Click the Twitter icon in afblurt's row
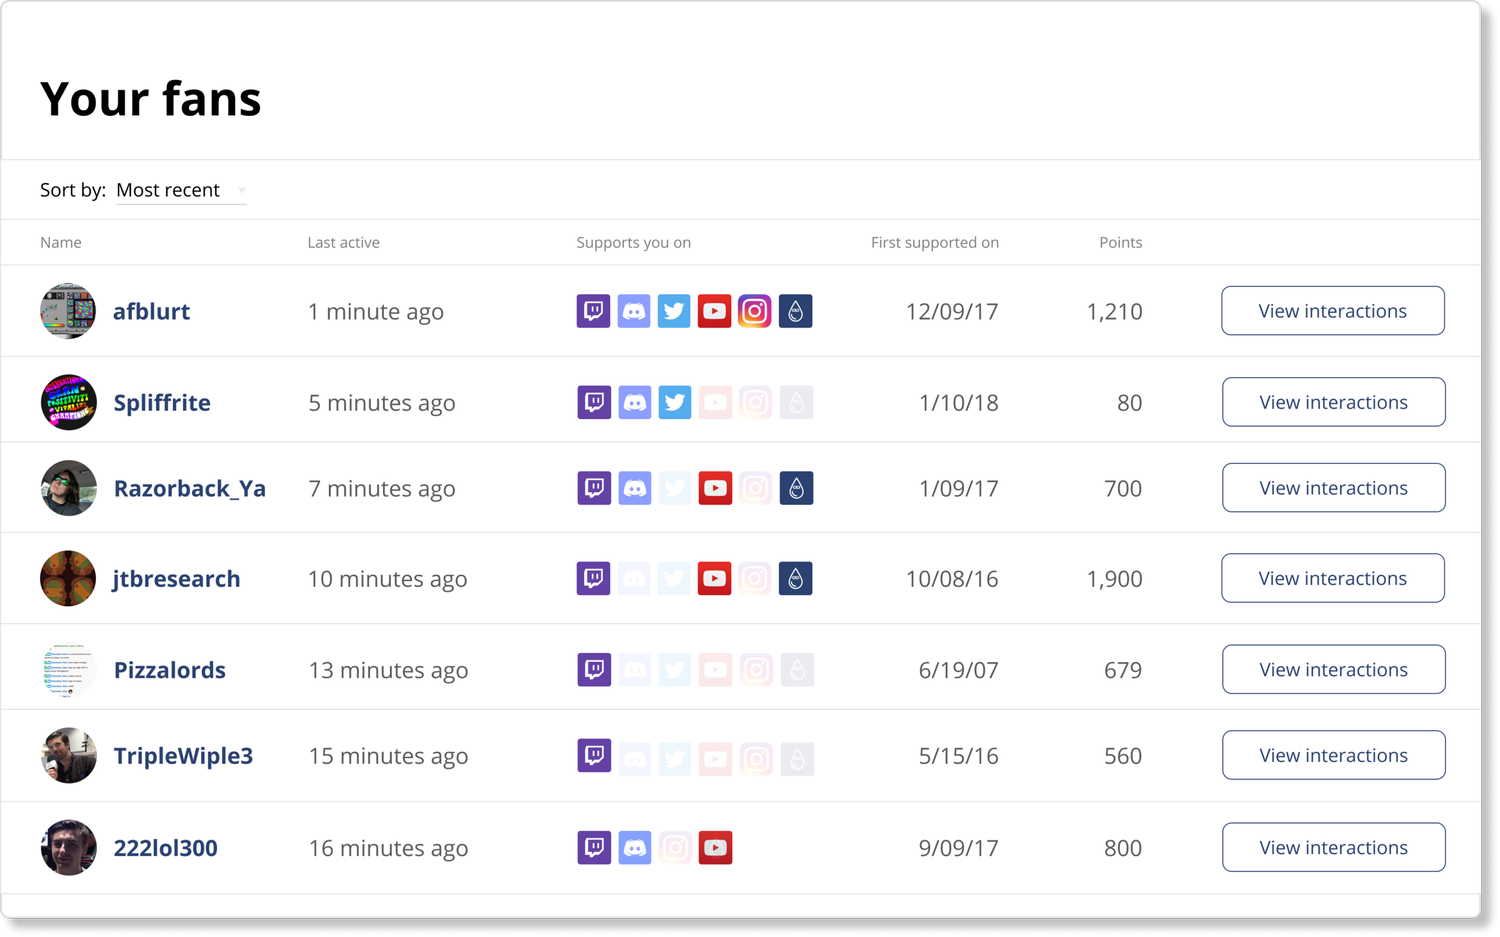 [674, 311]
